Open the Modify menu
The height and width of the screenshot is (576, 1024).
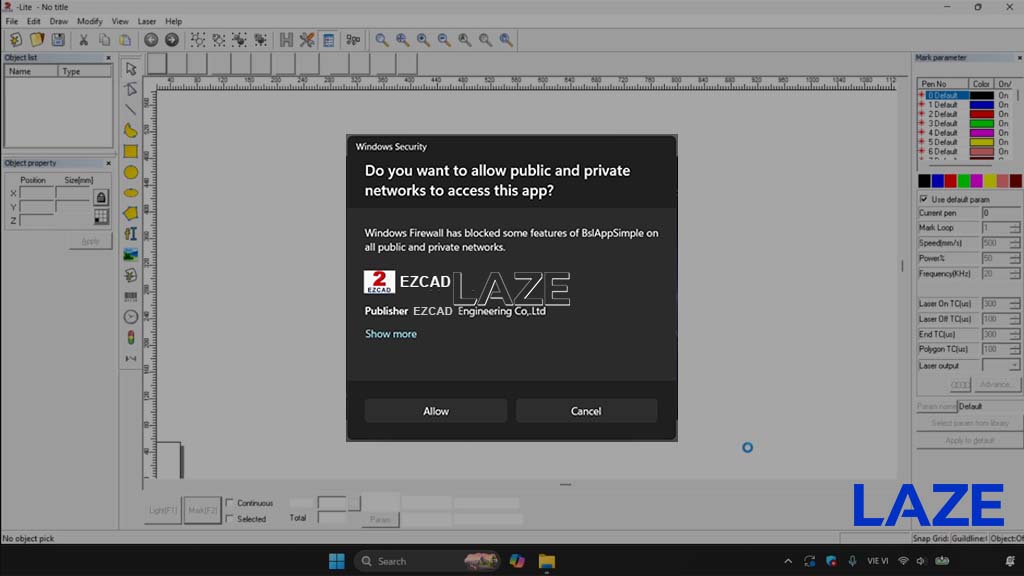[x=89, y=22]
